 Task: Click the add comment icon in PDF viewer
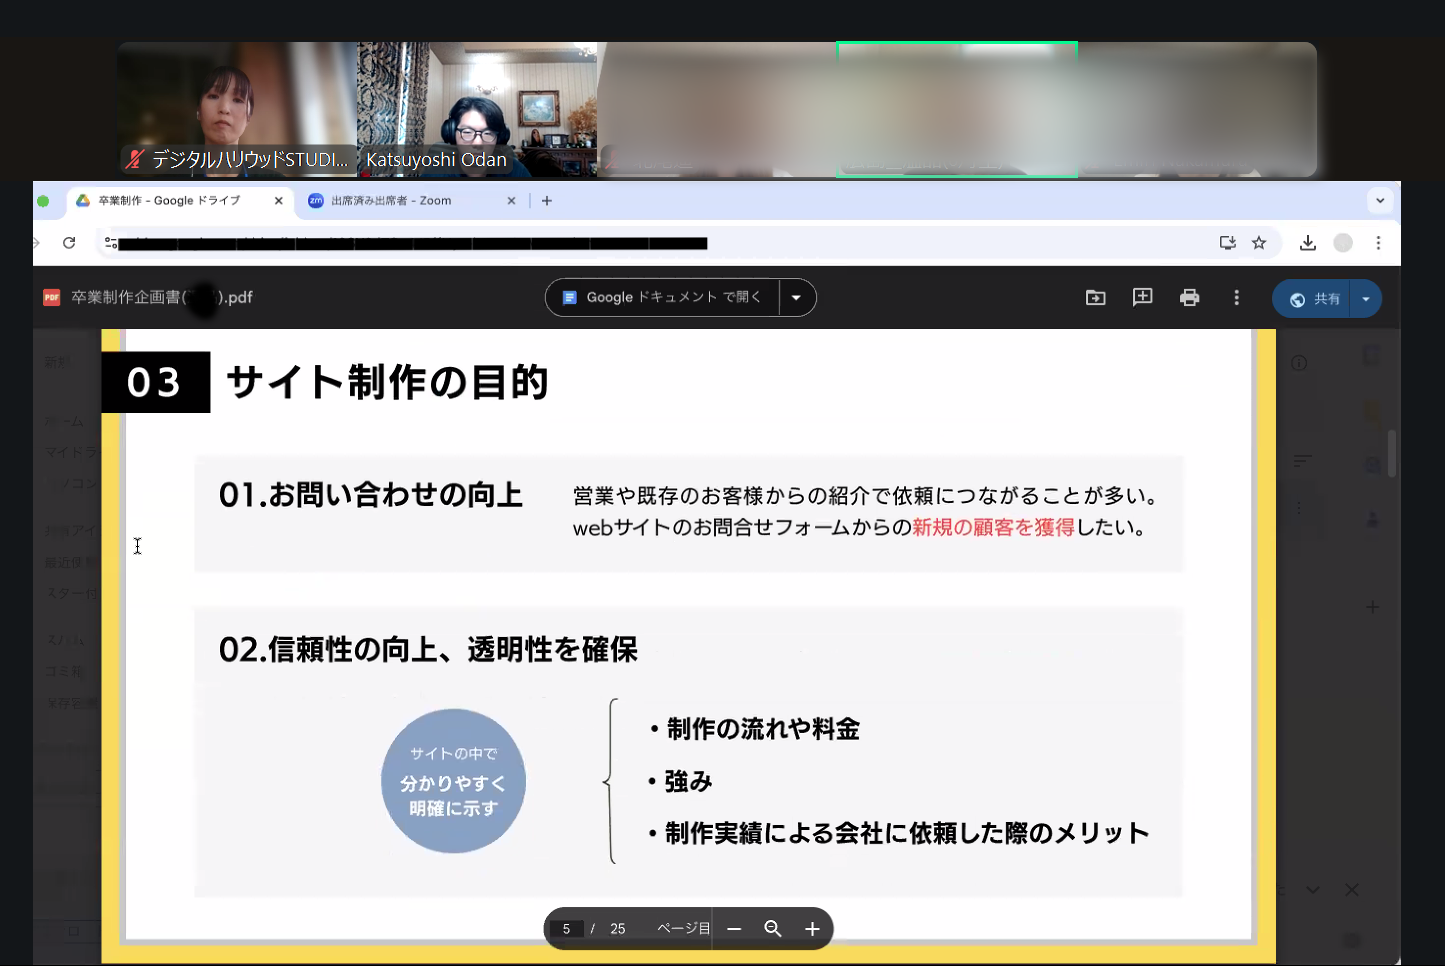(x=1142, y=297)
